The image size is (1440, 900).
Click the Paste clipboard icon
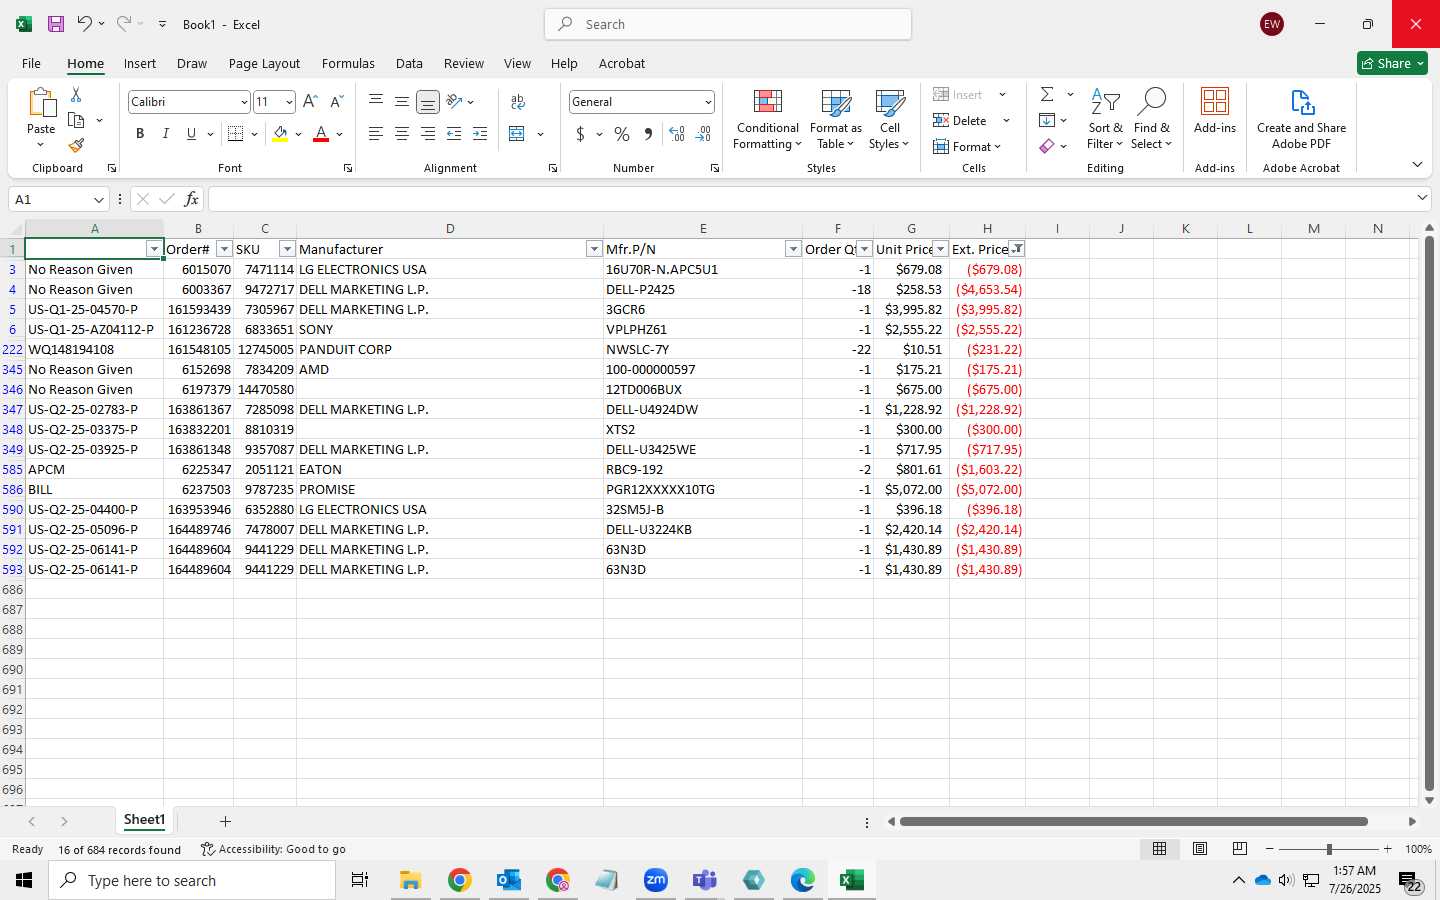[41, 103]
